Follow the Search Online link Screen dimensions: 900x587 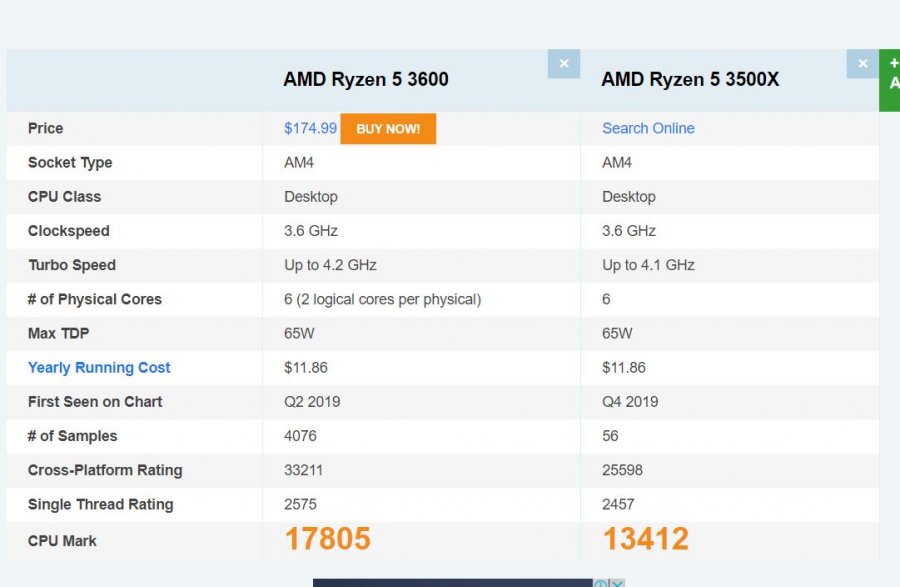point(648,128)
